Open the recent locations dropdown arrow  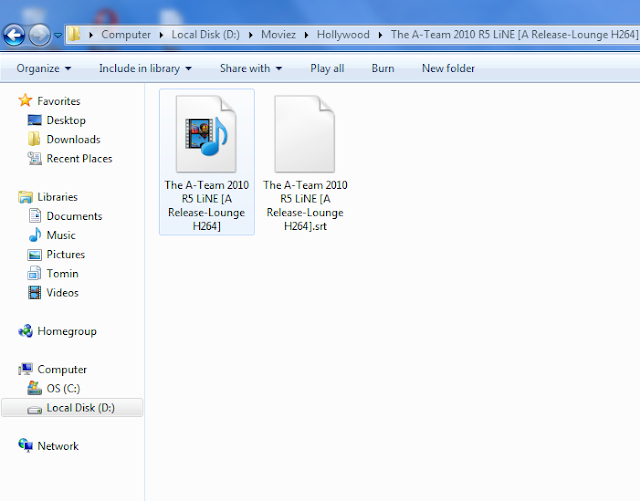click(58, 36)
